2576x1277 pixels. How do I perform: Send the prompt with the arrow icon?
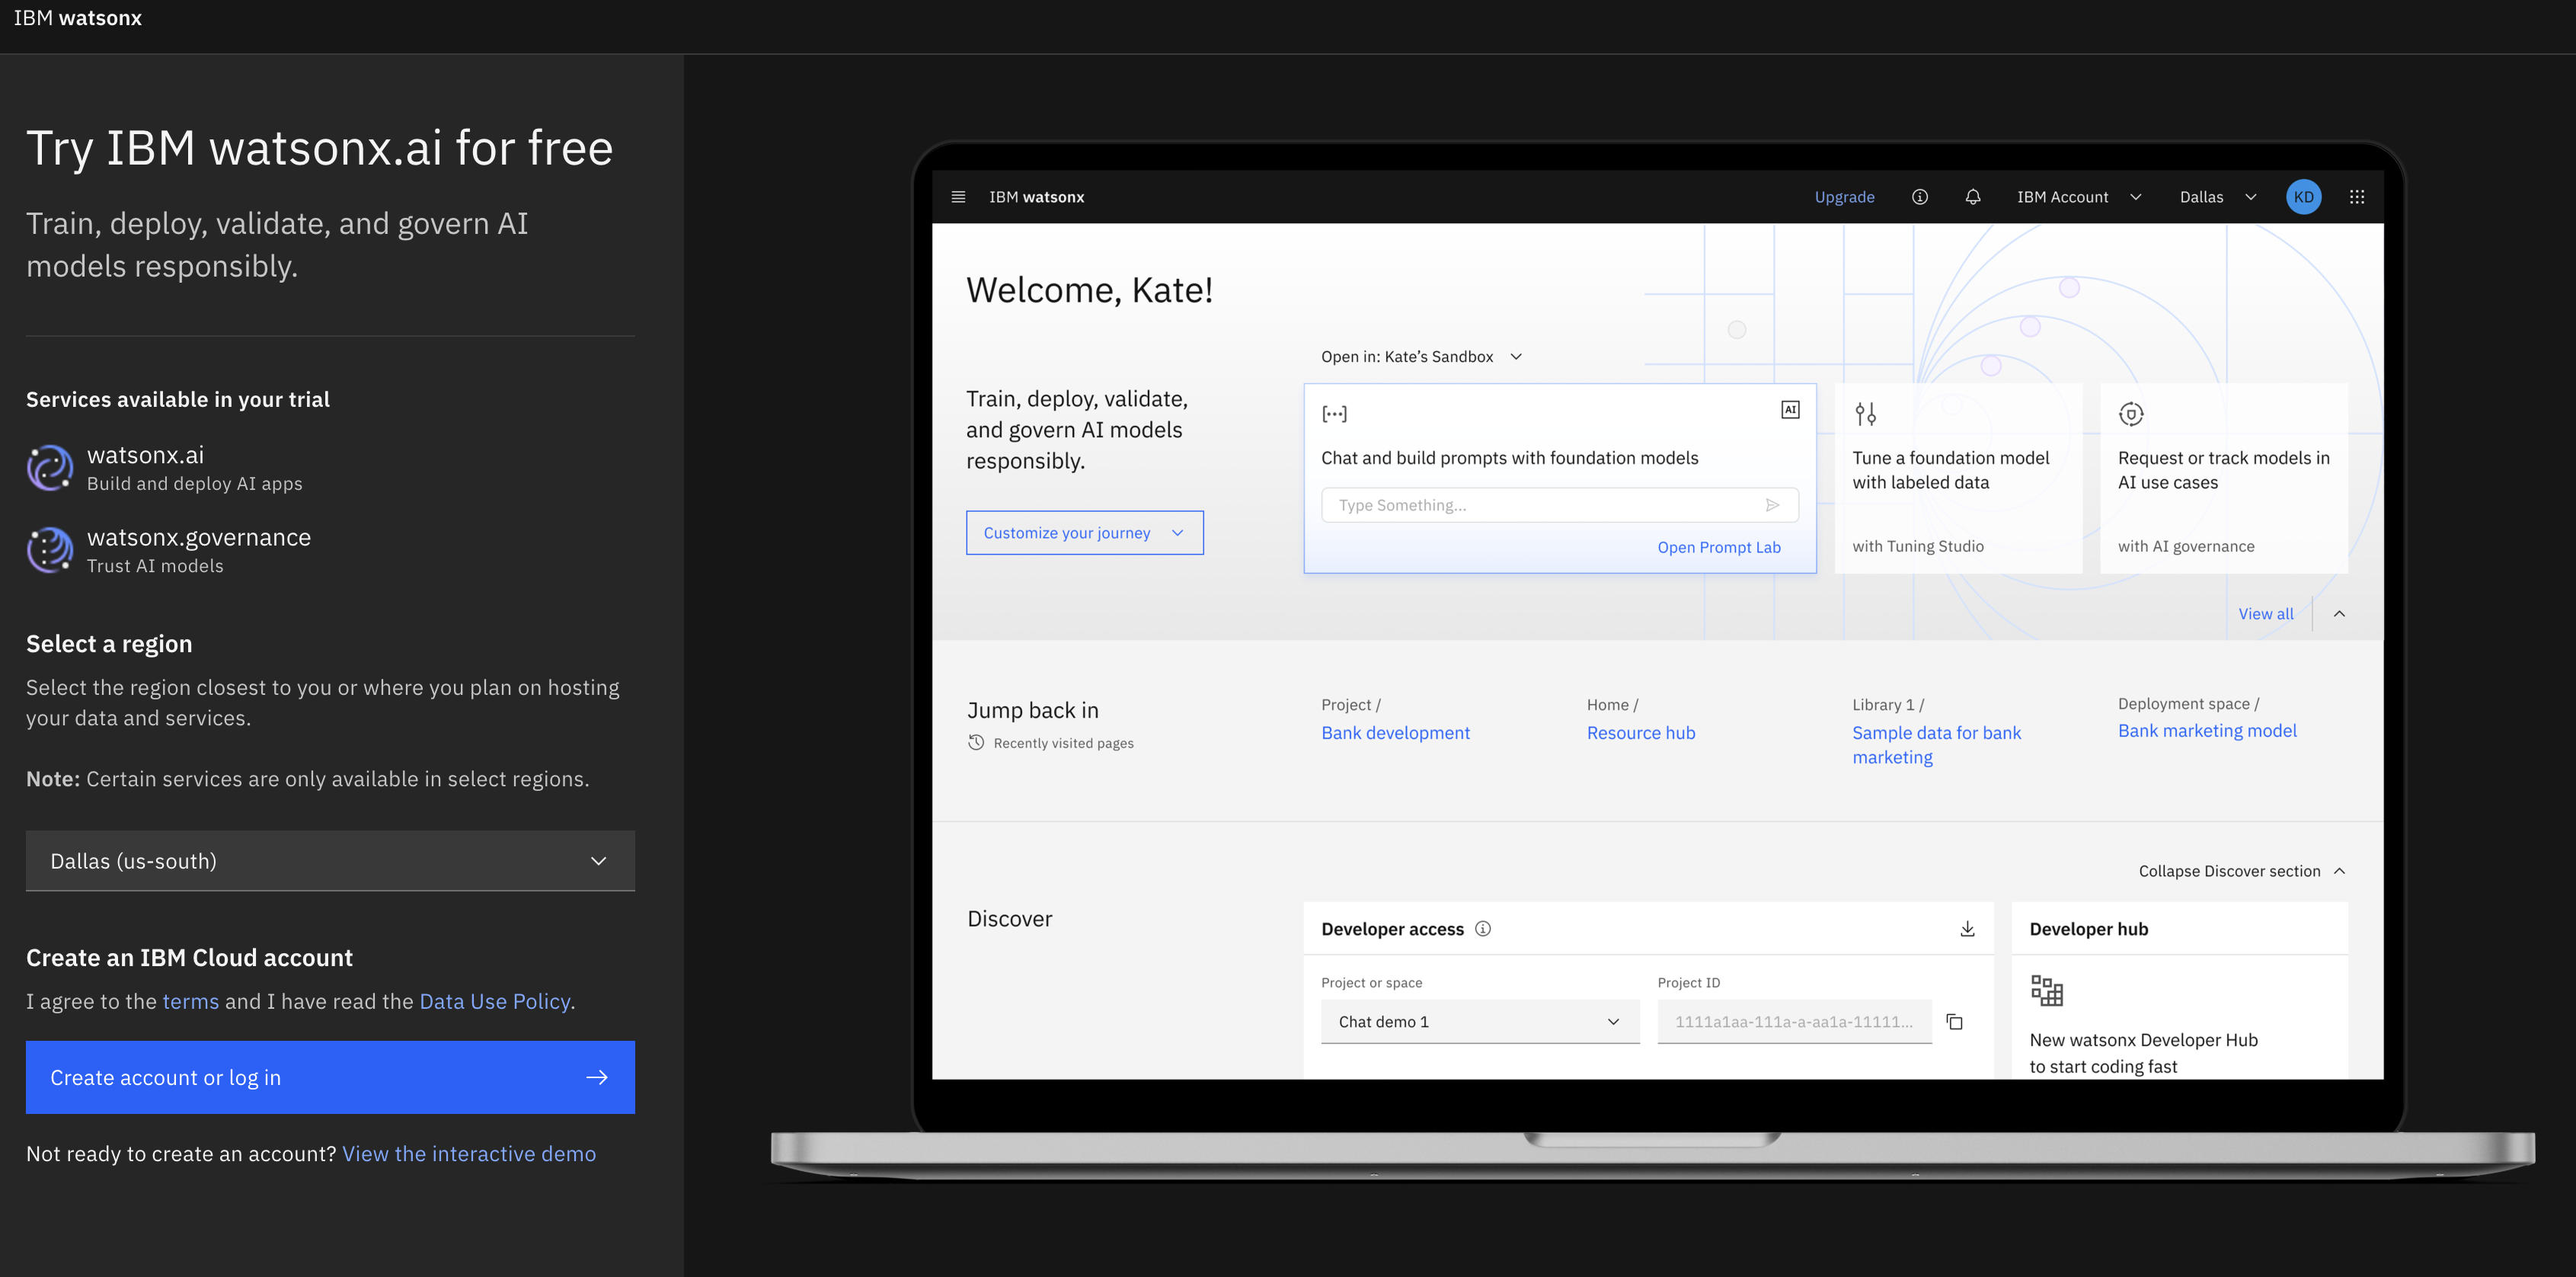(x=1772, y=505)
